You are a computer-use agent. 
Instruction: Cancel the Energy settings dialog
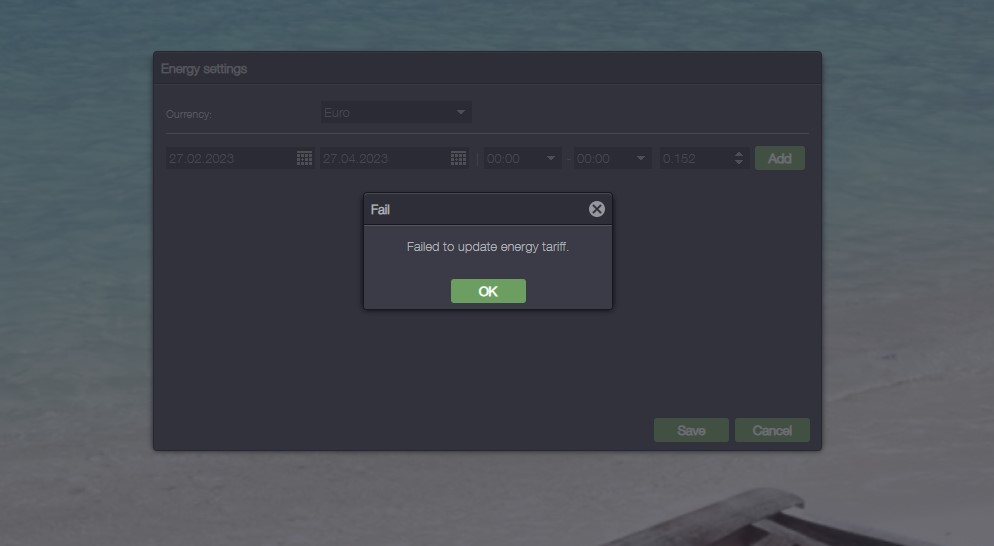point(772,430)
